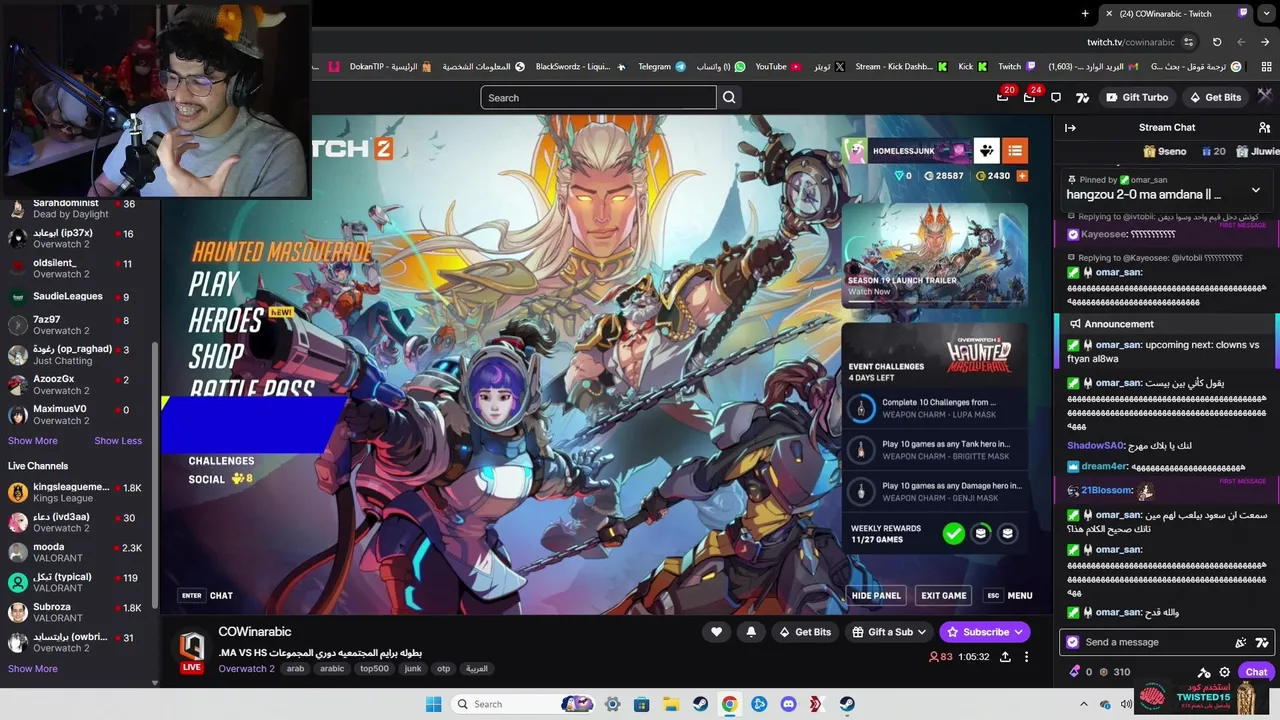Screen dimensions: 1280x720
Task: Open chat settings gear icon
Action: coord(1224,672)
